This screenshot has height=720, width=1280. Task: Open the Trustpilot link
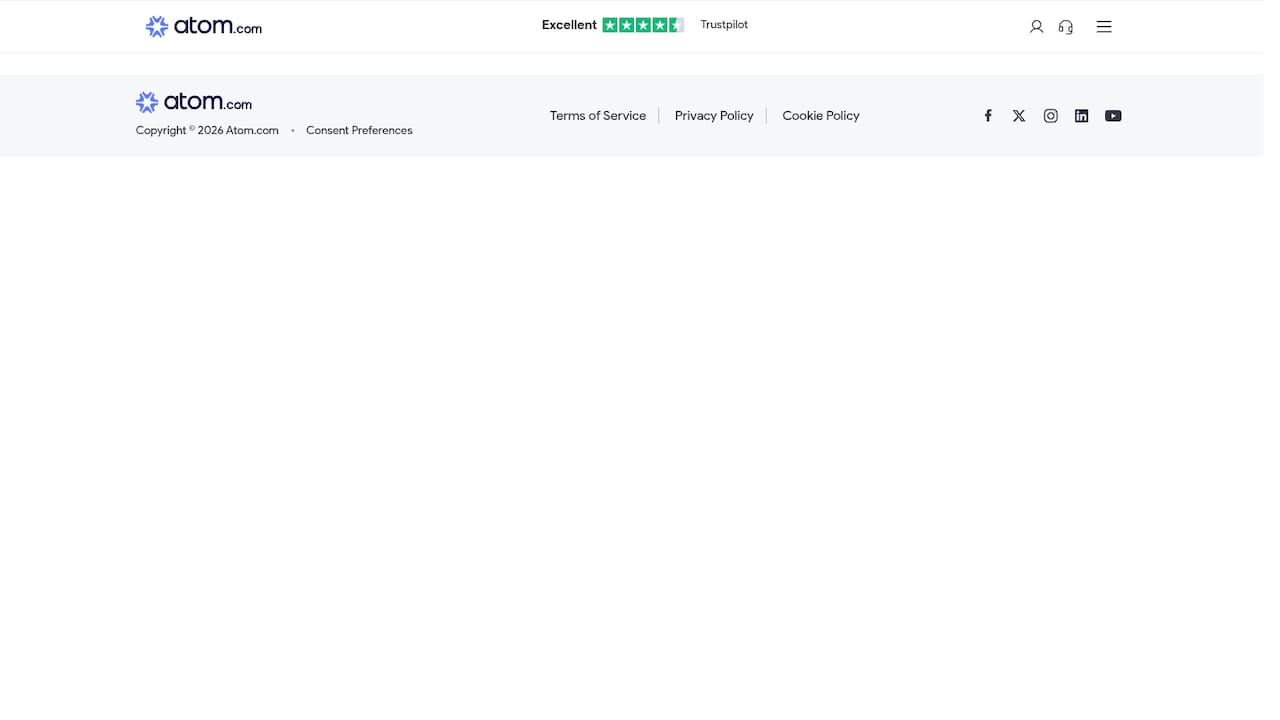(x=724, y=25)
